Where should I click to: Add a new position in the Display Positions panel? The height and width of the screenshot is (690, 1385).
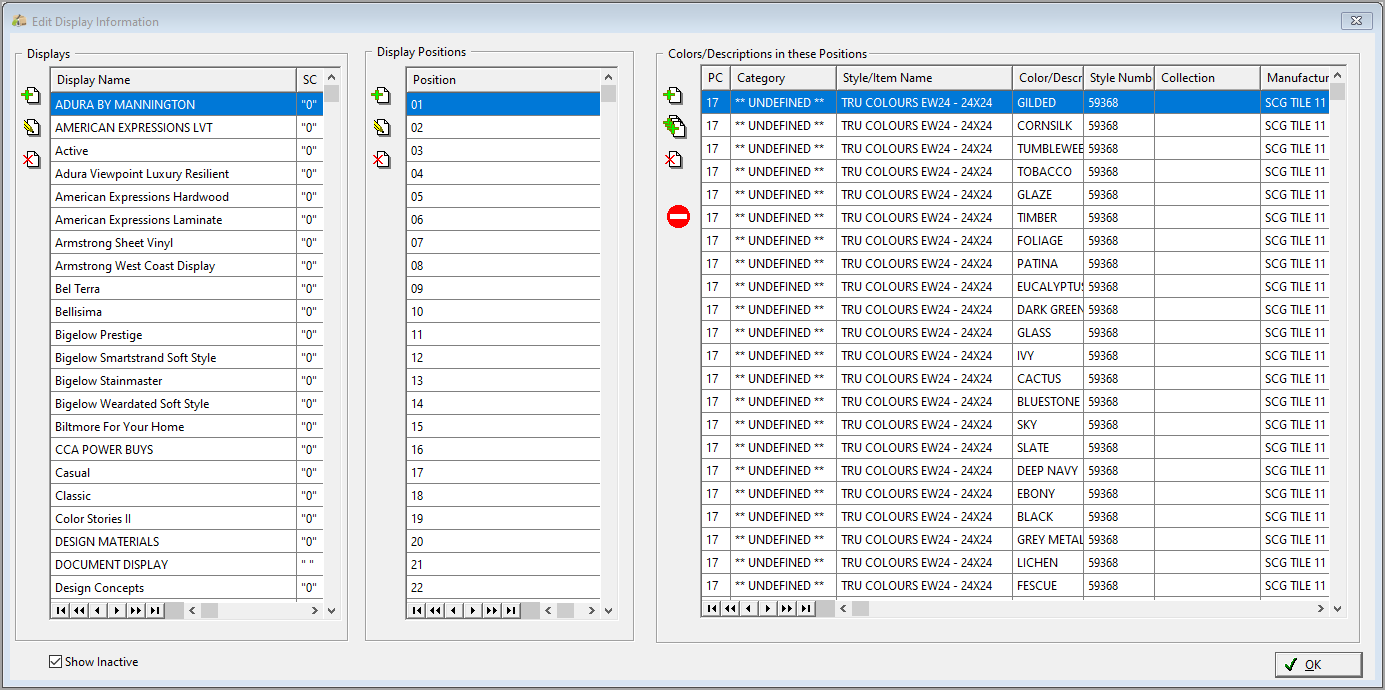click(x=381, y=96)
